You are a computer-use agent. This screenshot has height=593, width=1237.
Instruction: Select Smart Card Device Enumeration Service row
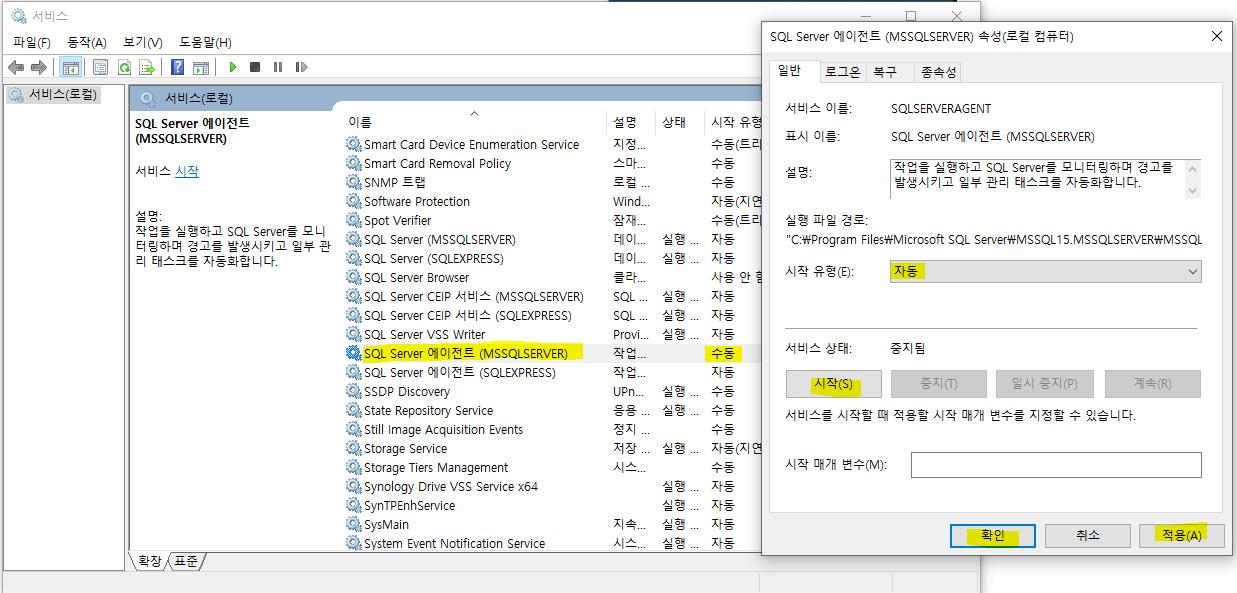553,144
